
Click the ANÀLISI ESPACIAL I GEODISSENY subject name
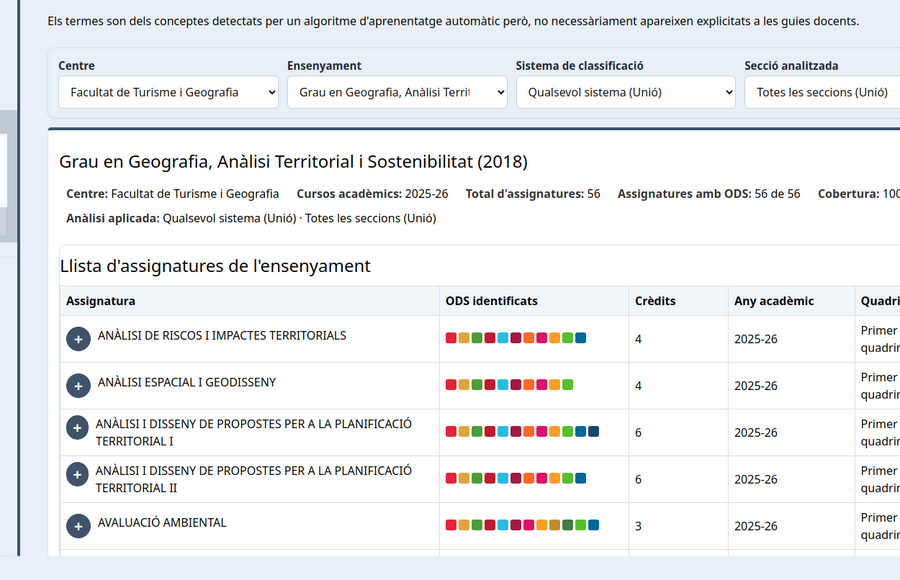(187, 382)
